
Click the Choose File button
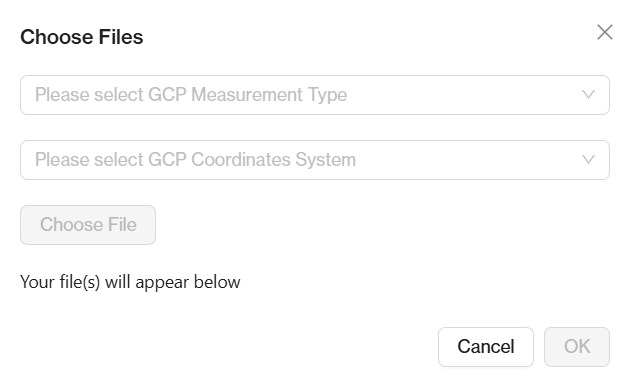[88, 225]
